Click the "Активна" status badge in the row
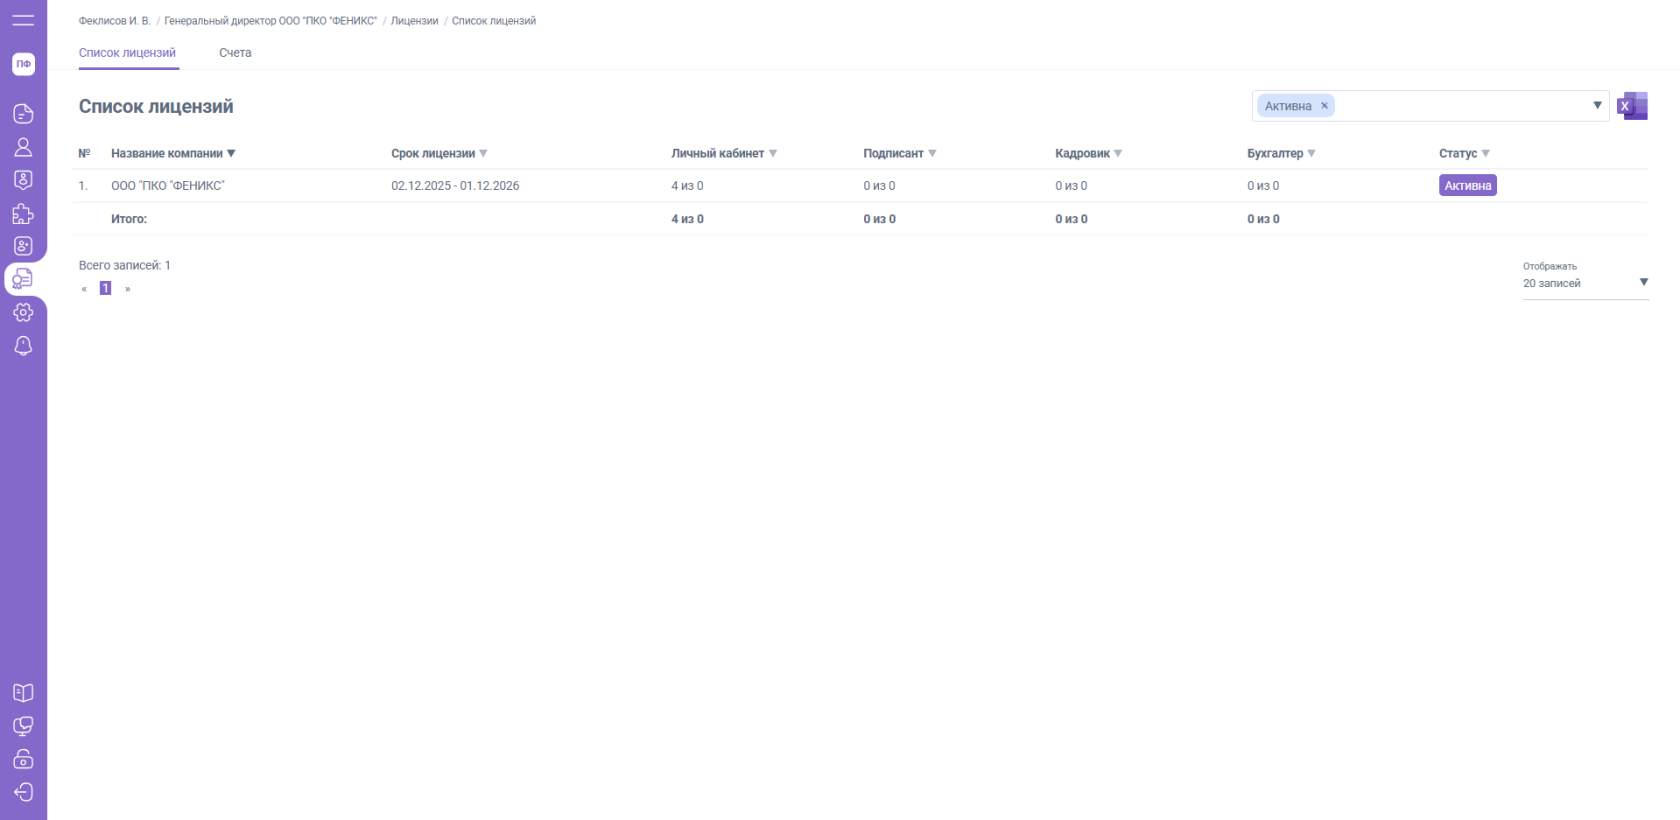The height and width of the screenshot is (820, 1680). click(x=1467, y=186)
